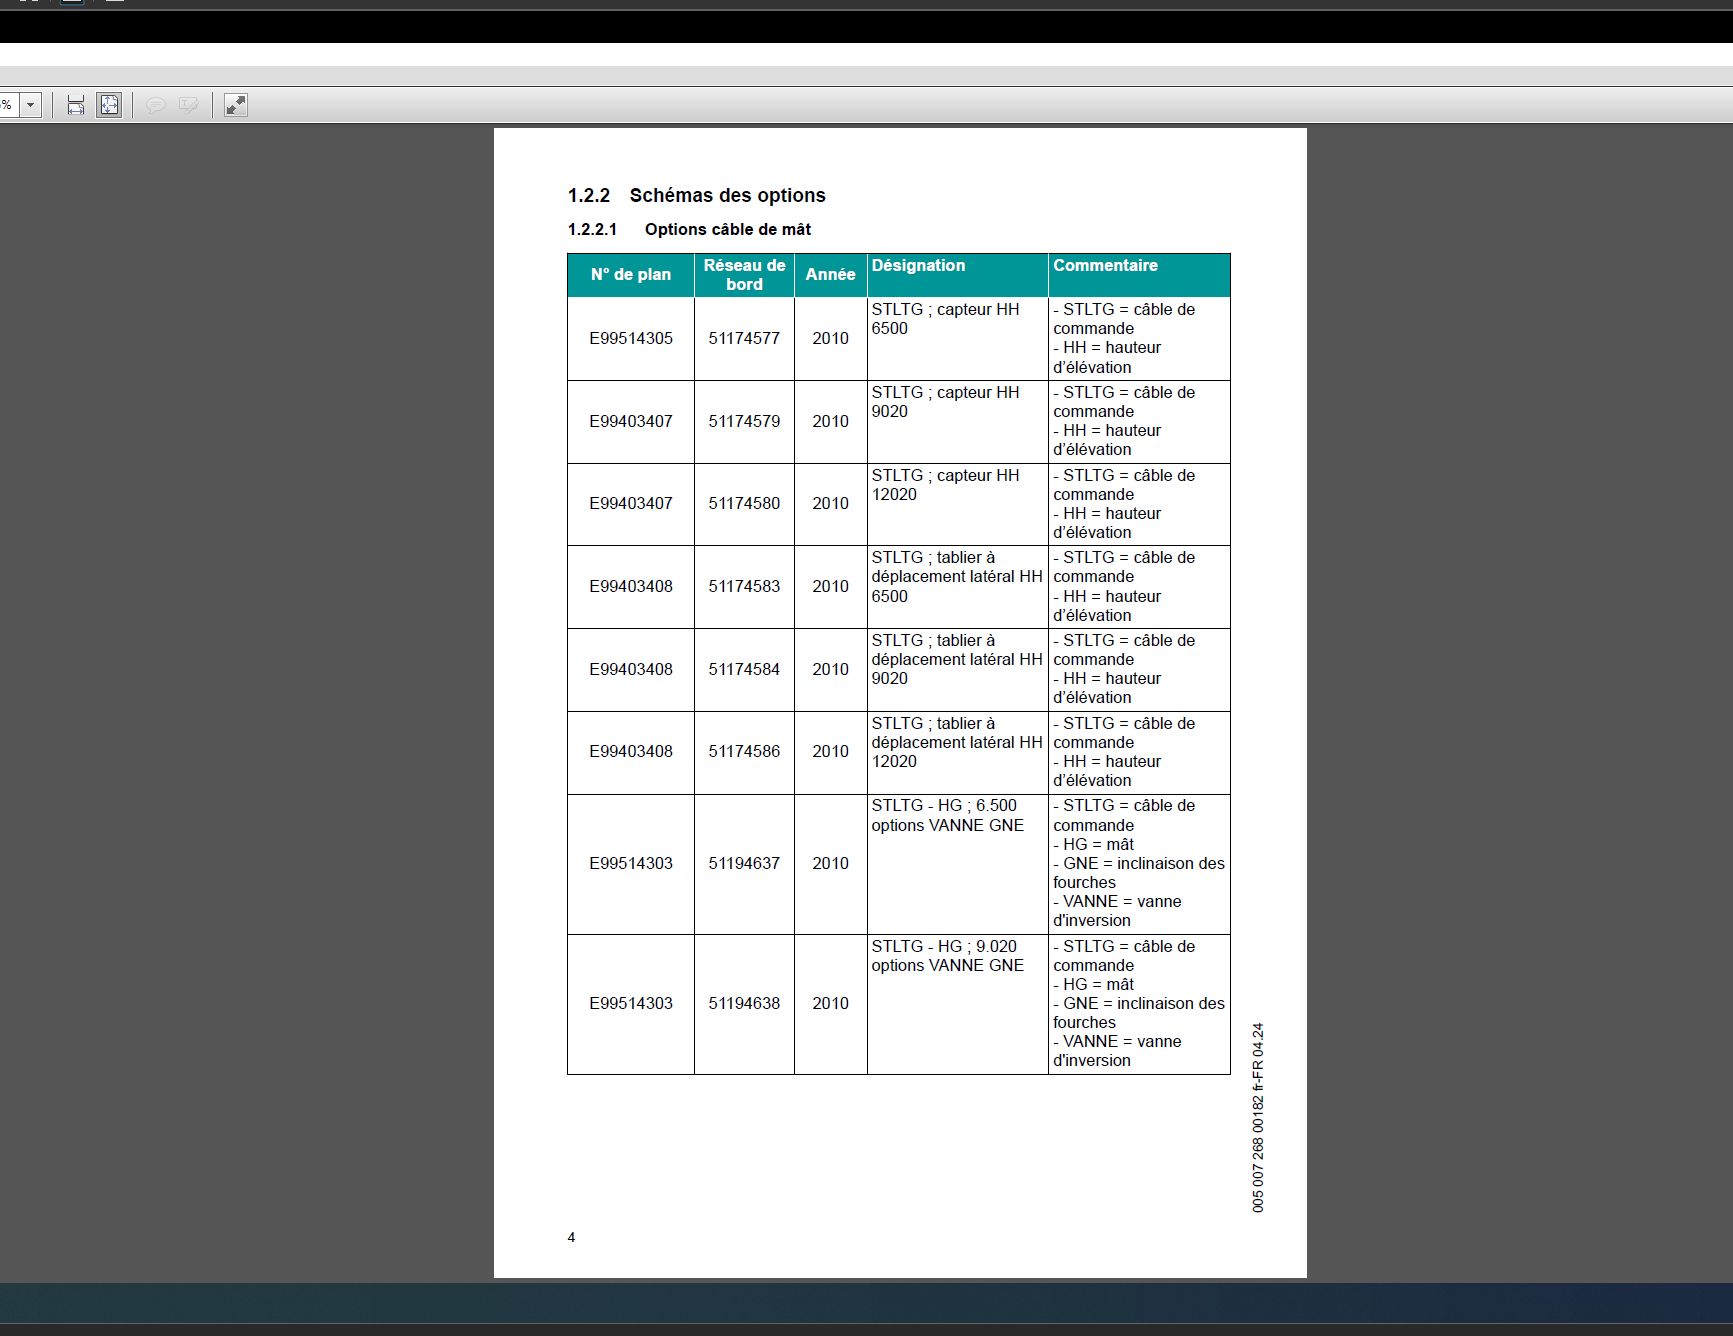This screenshot has height=1336, width=1733.
Task: Click the 'Réseau de bord' column header
Action: tap(744, 275)
